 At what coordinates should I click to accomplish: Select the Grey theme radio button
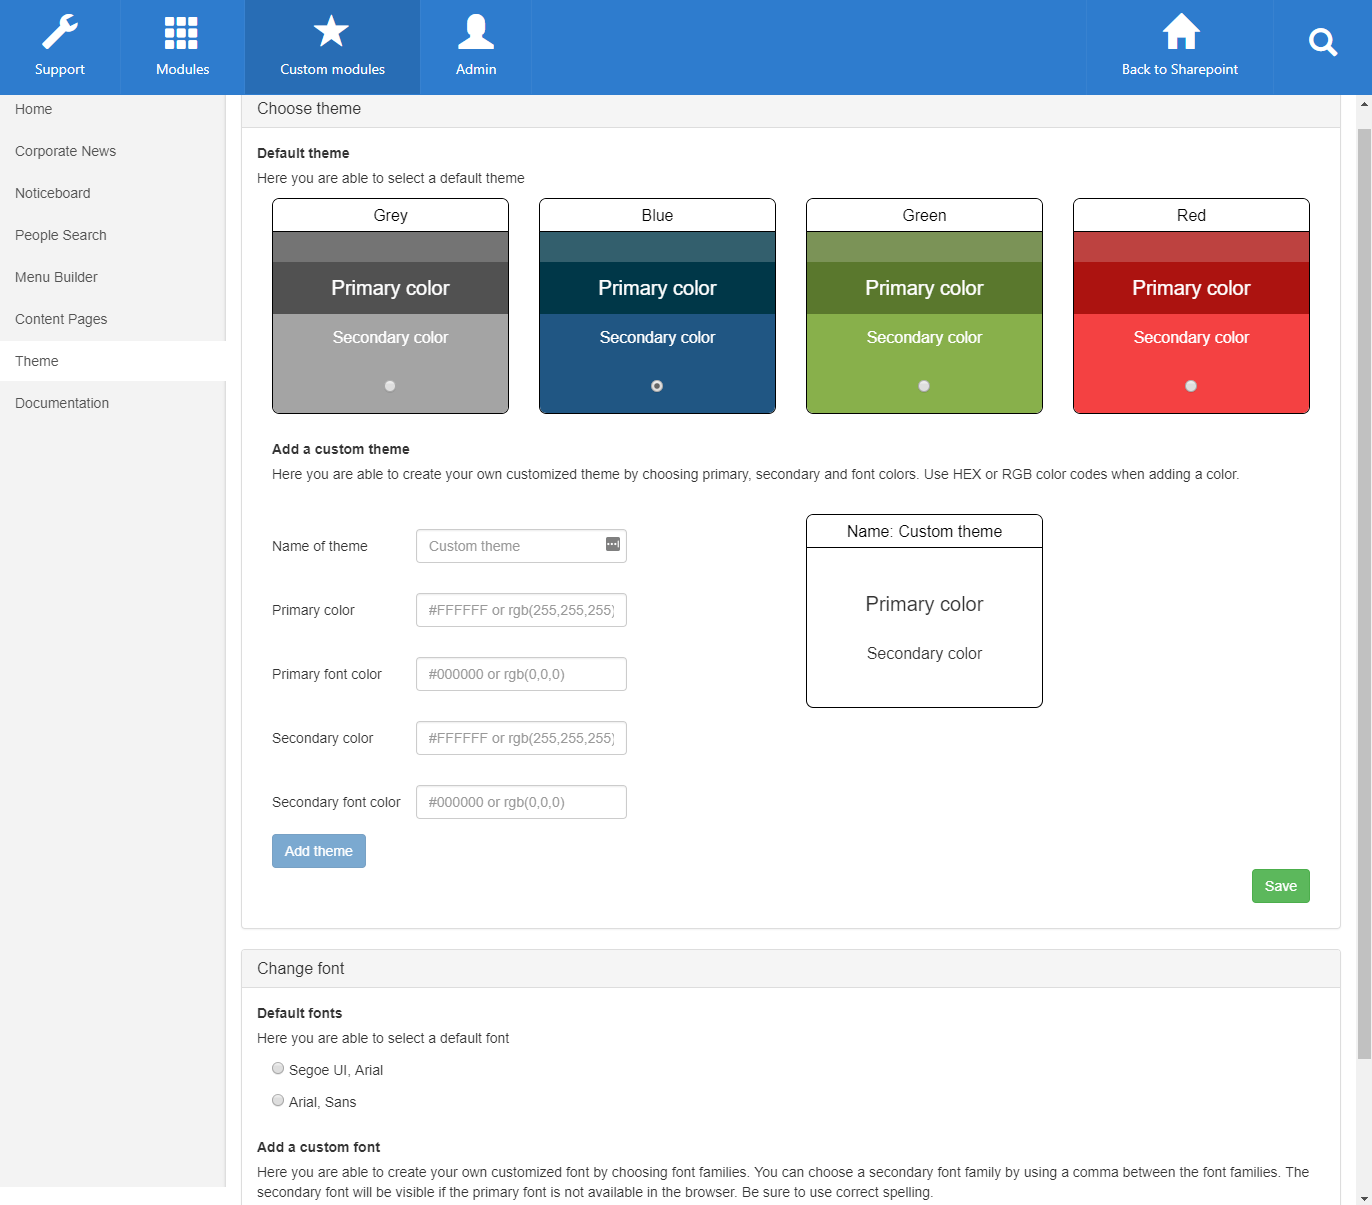coord(390,386)
